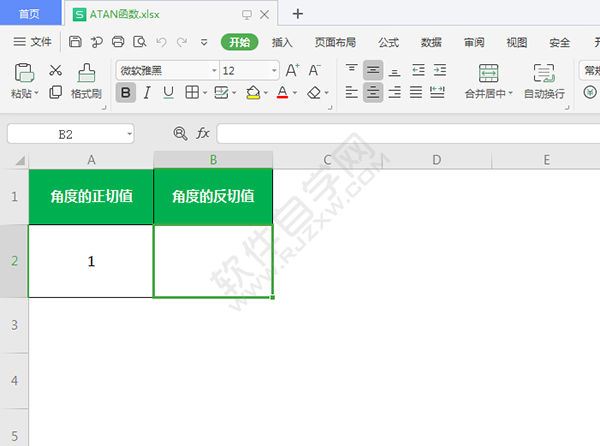
Task: Expand the fill color dropdown arrow
Action: tap(266, 93)
